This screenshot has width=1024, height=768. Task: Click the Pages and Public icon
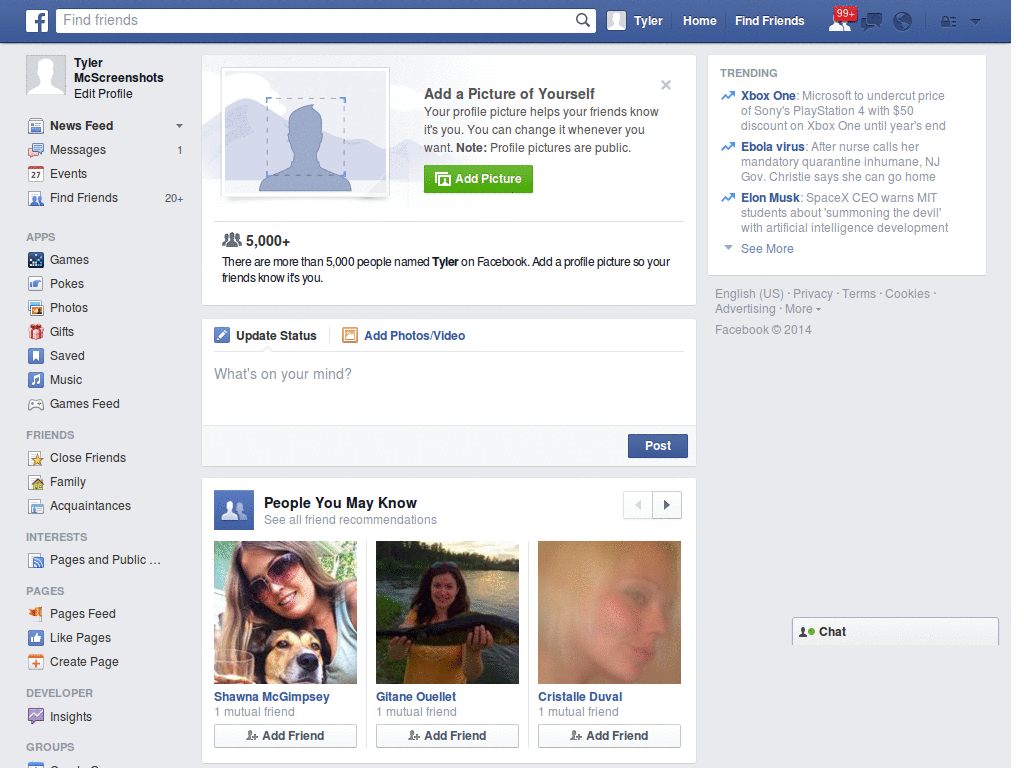coord(36,560)
